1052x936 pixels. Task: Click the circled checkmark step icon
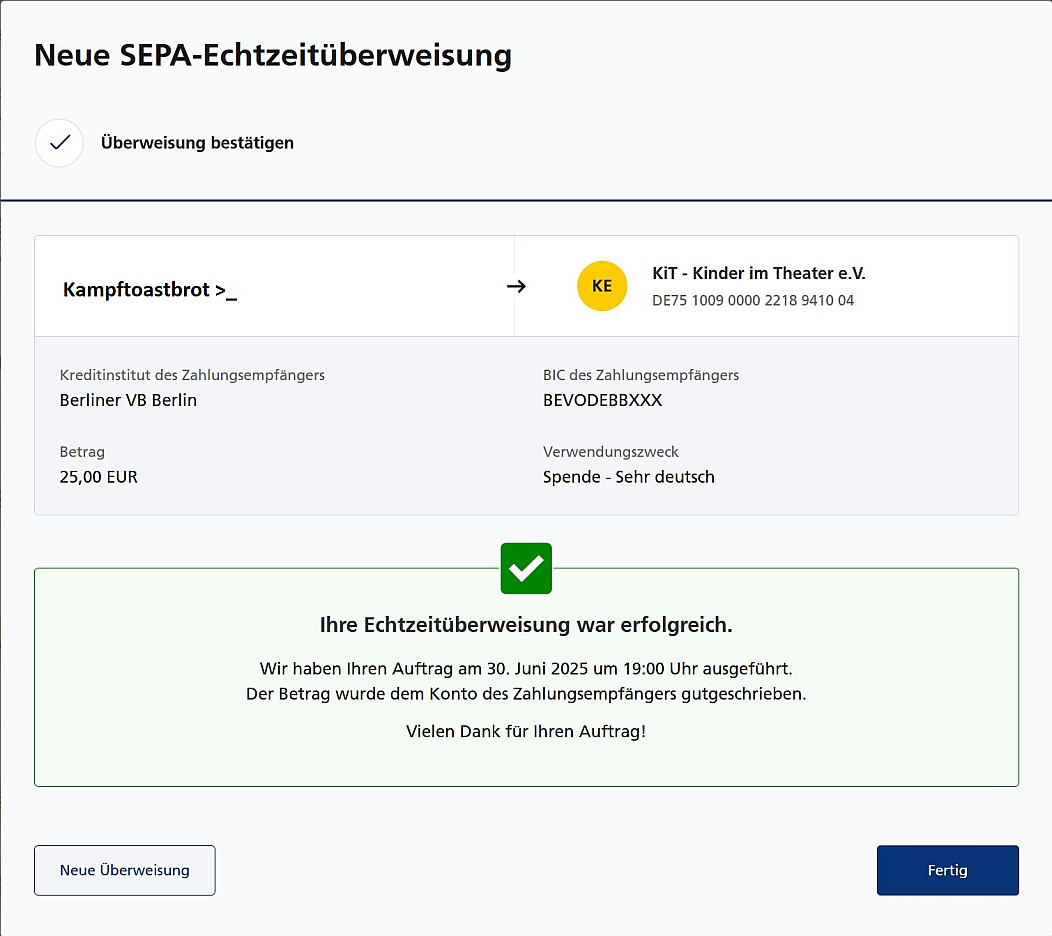59,143
